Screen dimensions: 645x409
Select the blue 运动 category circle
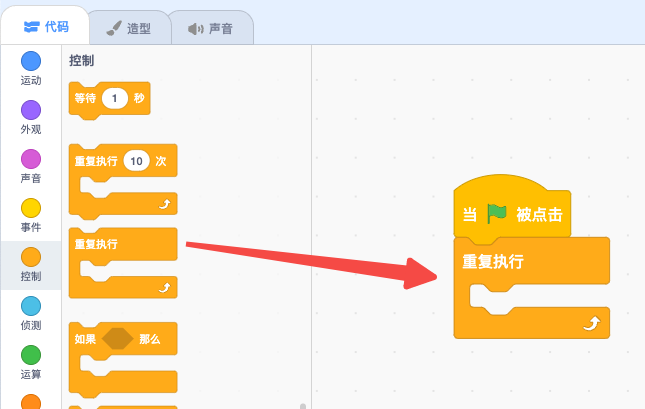[31, 61]
